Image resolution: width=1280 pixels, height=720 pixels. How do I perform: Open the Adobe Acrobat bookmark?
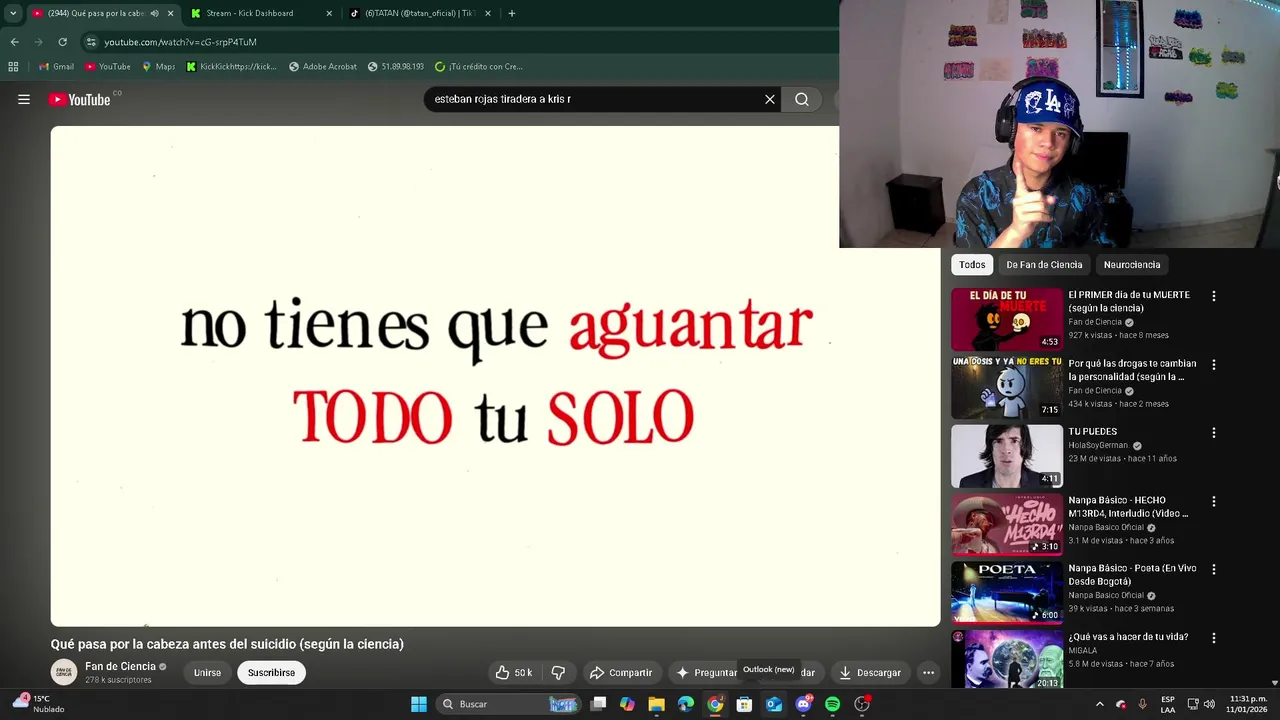[323, 67]
